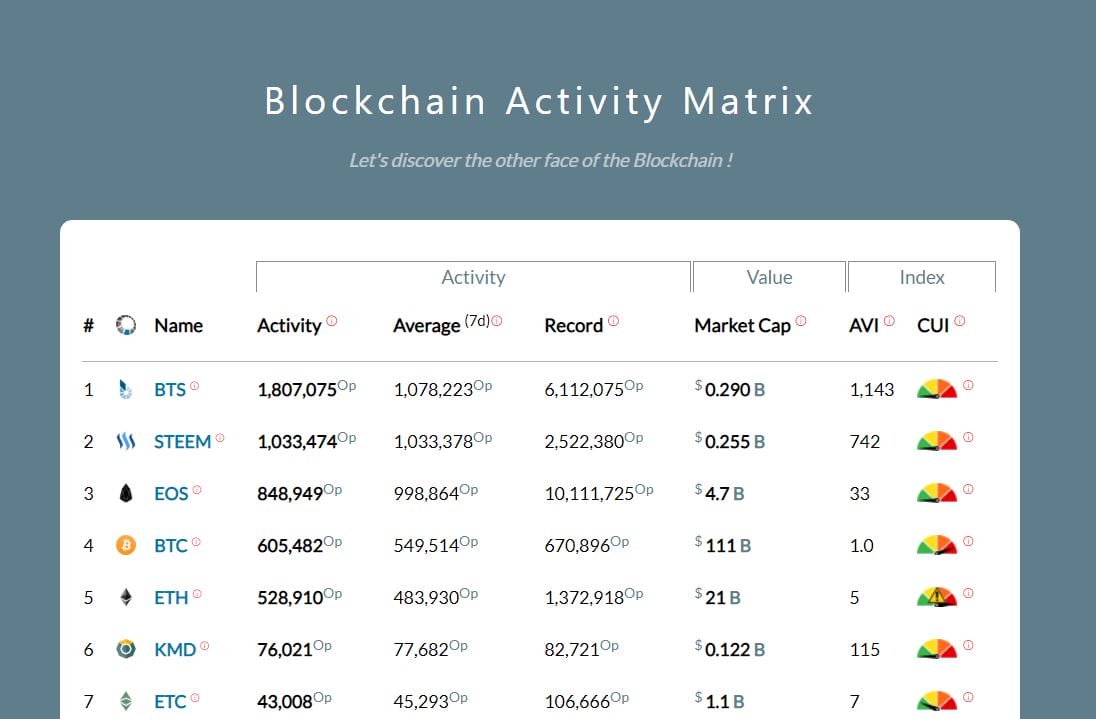Sort by the Name column header
This screenshot has height=719, width=1096.
point(178,326)
